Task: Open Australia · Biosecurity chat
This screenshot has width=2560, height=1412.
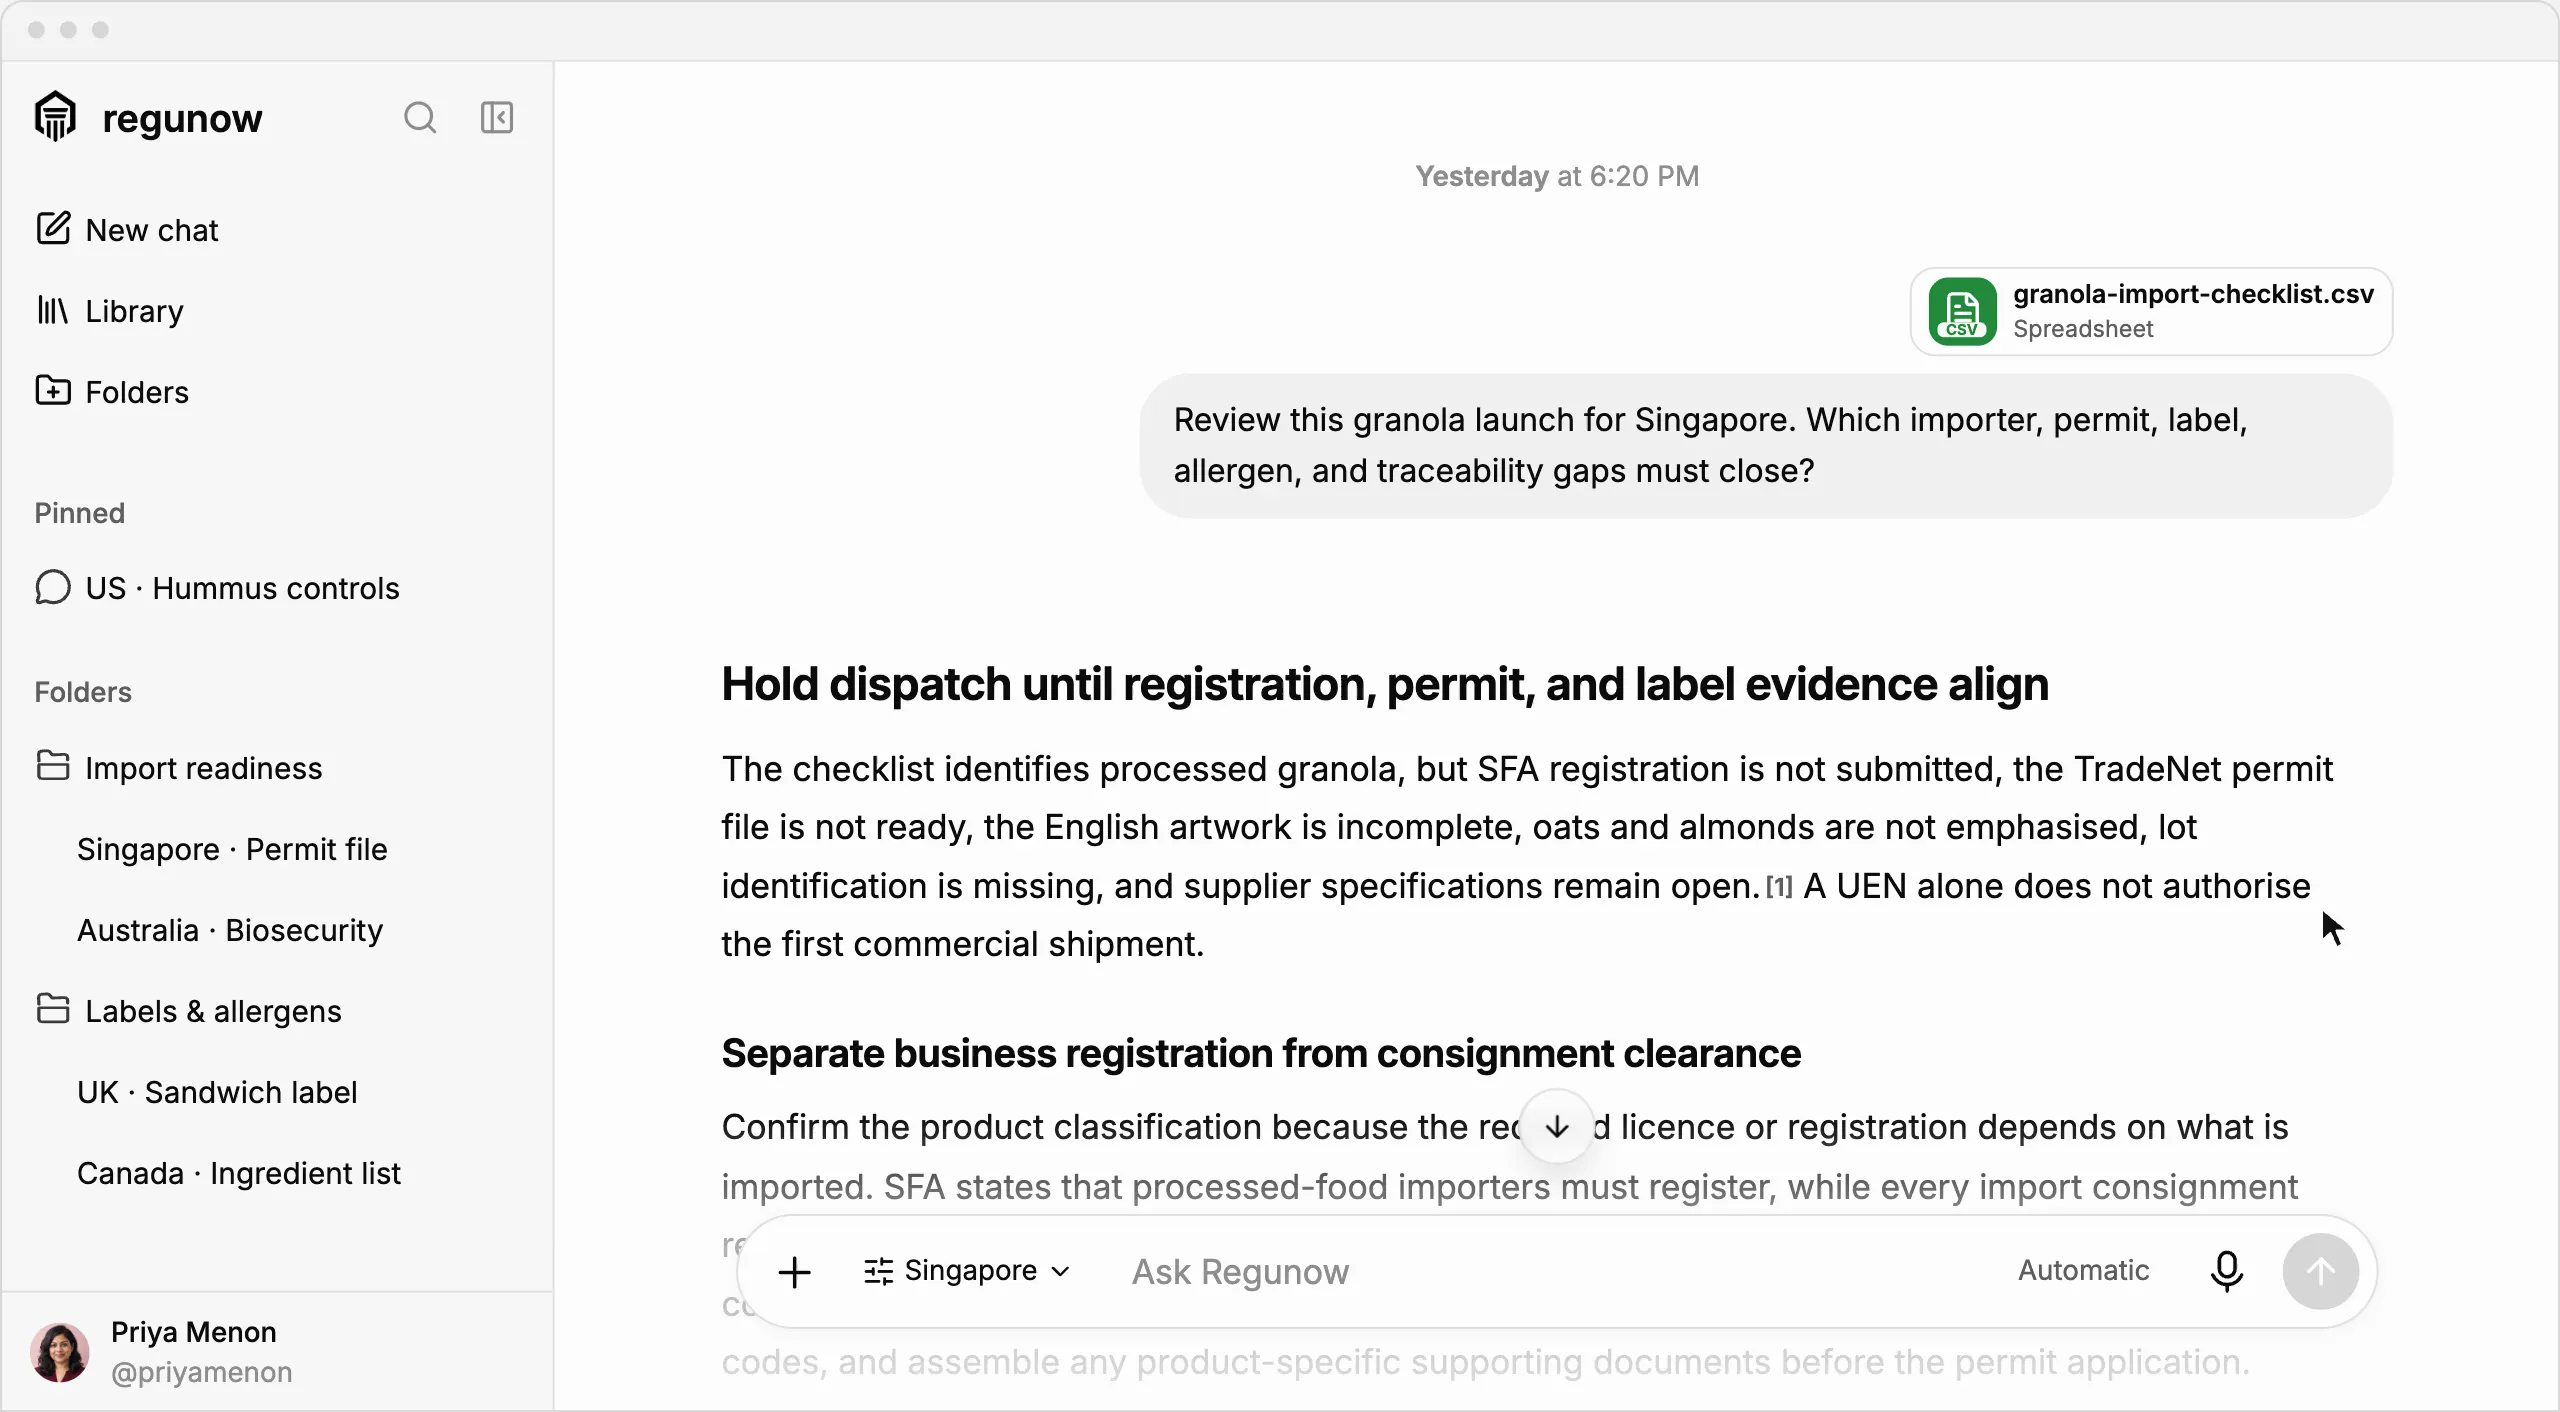Action: [230, 930]
